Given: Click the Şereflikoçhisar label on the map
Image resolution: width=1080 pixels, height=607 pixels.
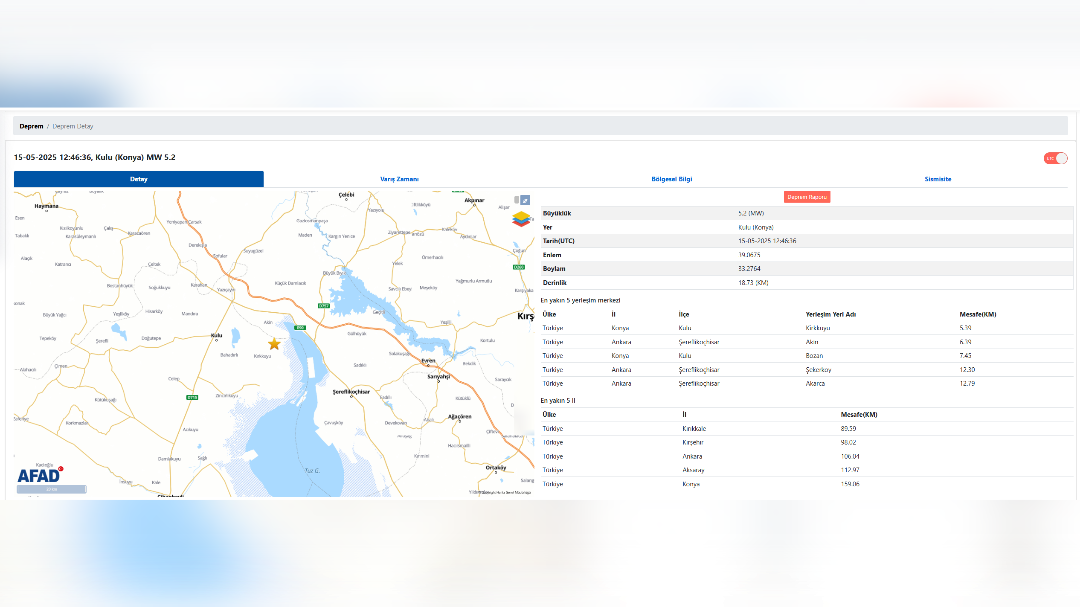Looking at the screenshot, I should (351, 391).
